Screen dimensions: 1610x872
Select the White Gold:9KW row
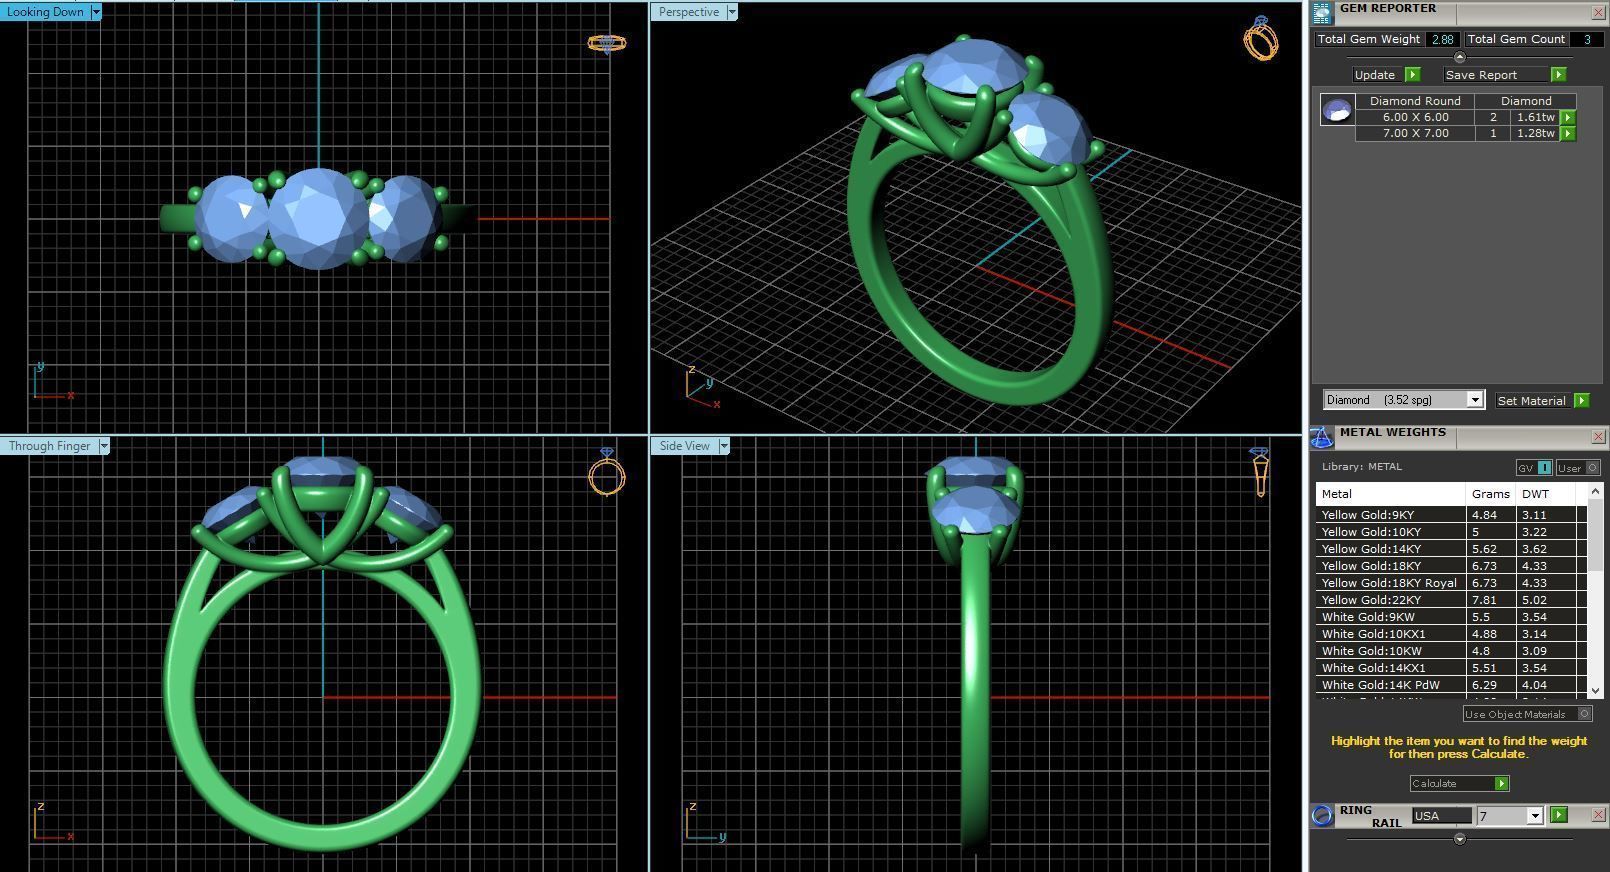[x=1451, y=617]
